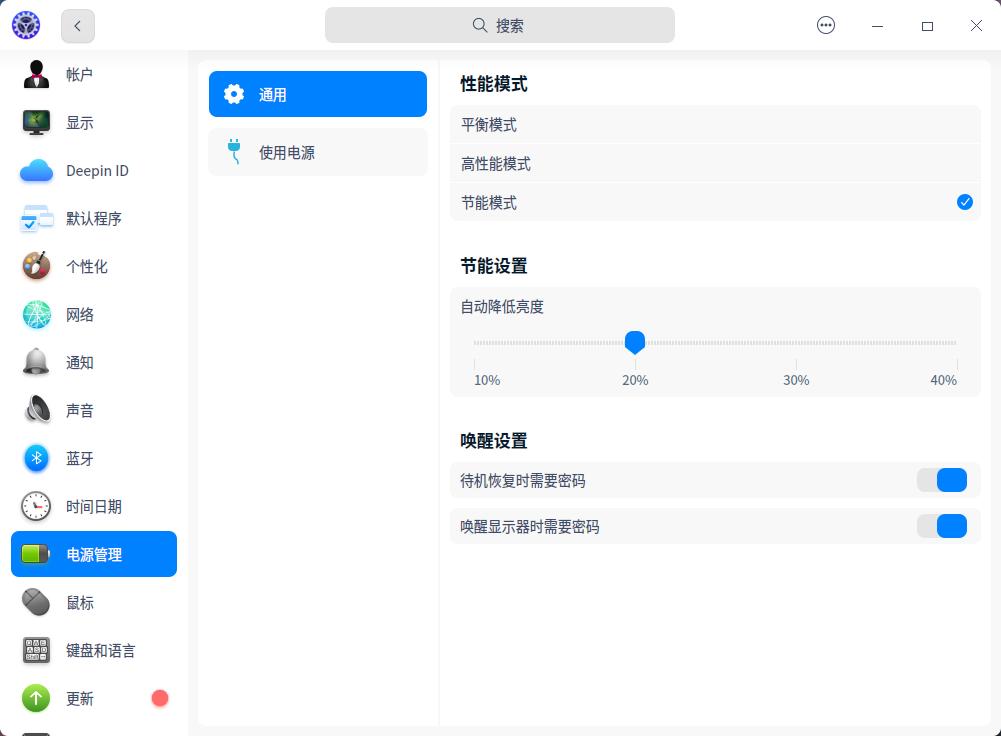Screen dimensions: 1001x736
Task: Click the 搜索 search field
Action: coord(498,25)
